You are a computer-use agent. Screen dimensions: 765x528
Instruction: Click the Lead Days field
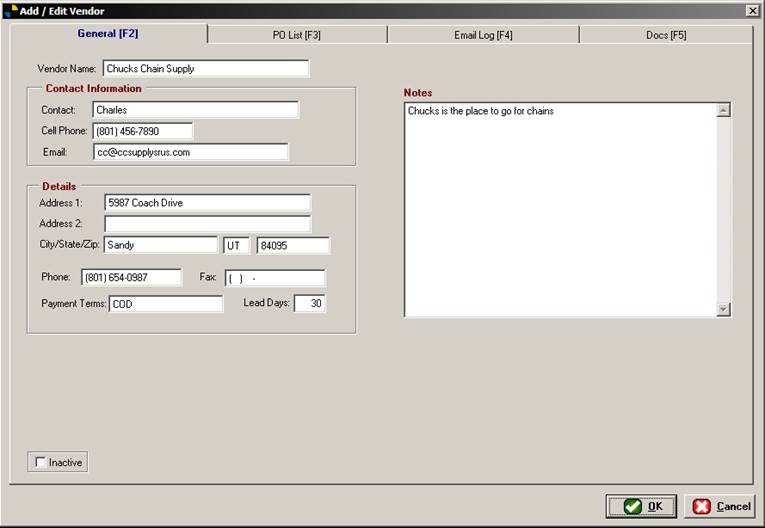(x=310, y=304)
